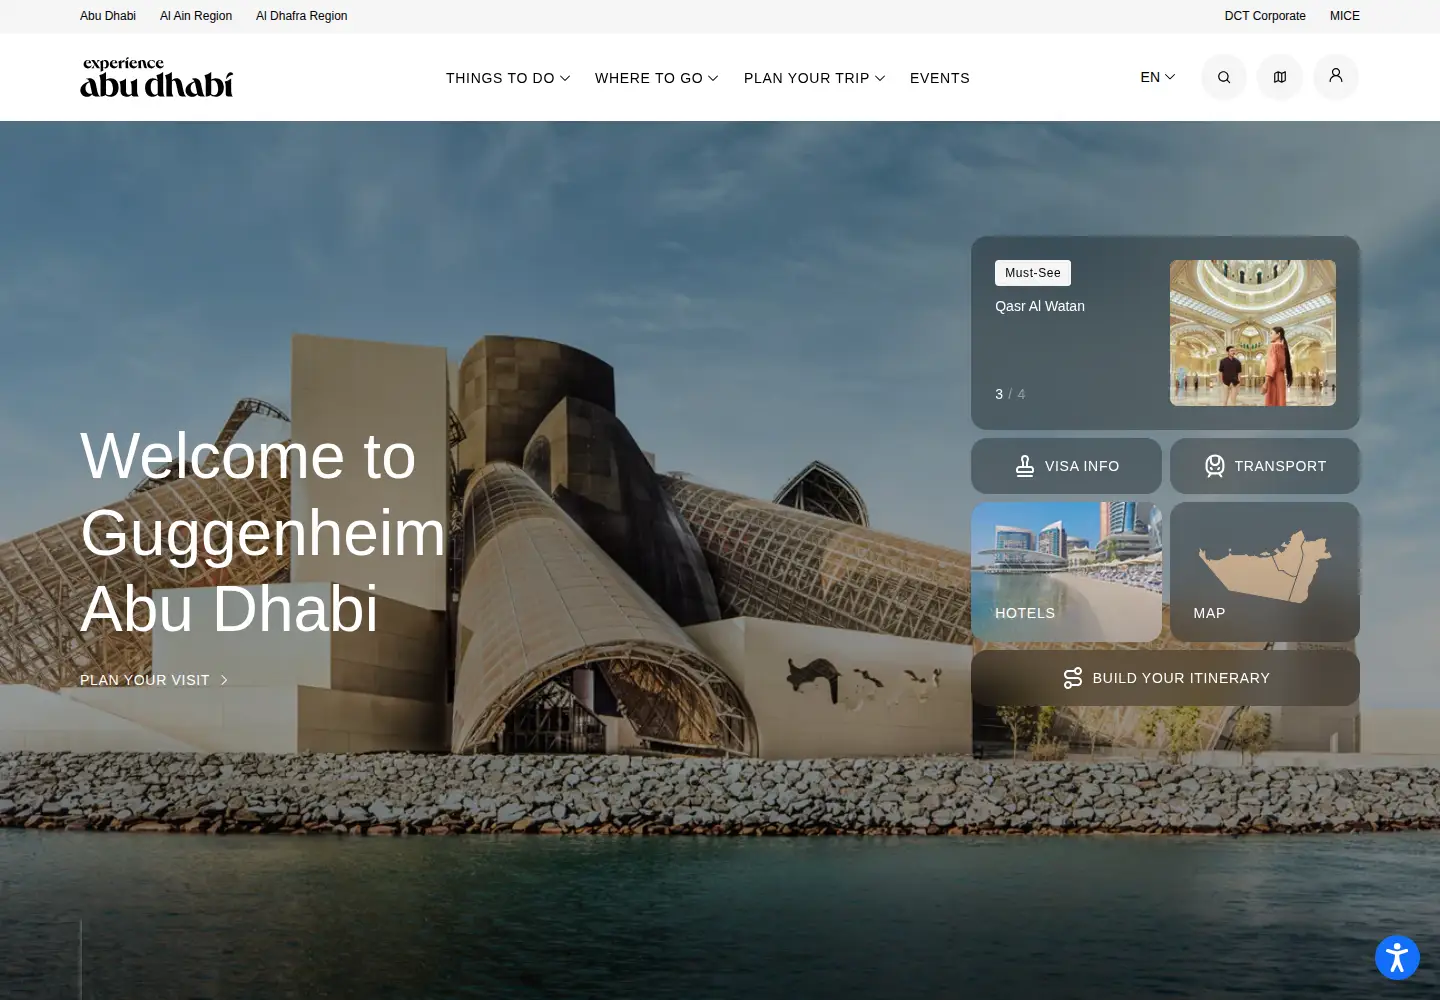Open the Hotels tile
The image size is (1440, 1000).
point(1066,572)
